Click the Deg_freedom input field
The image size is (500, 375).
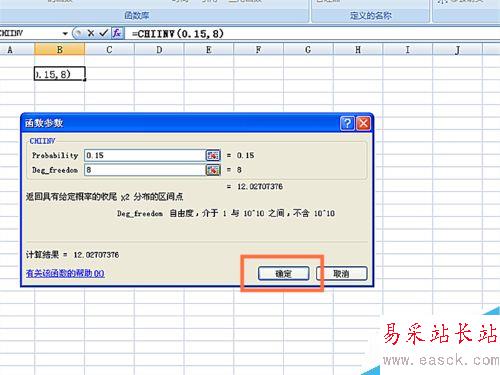pyautogui.click(x=145, y=170)
